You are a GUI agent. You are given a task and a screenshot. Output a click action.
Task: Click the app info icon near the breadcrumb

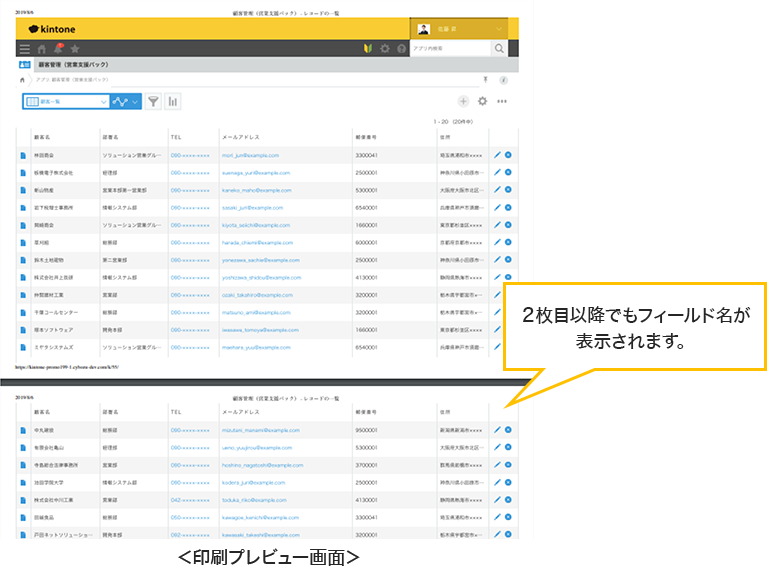[x=503, y=80]
